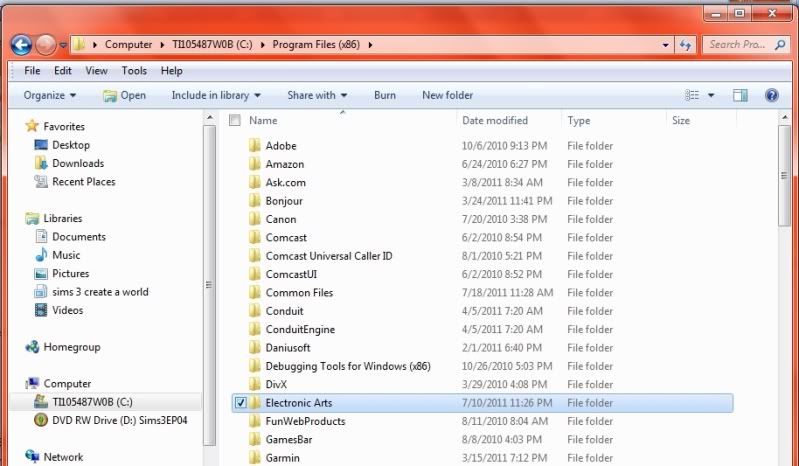Open the Videos library
This screenshot has height=466, width=799.
67,310
